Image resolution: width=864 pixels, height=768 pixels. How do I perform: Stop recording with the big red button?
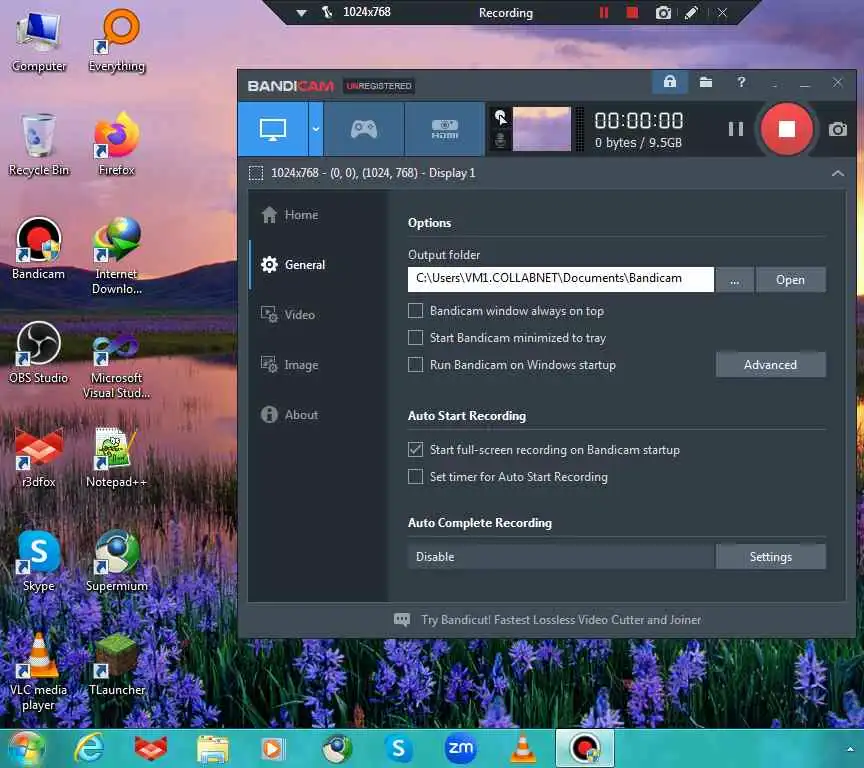(x=786, y=129)
